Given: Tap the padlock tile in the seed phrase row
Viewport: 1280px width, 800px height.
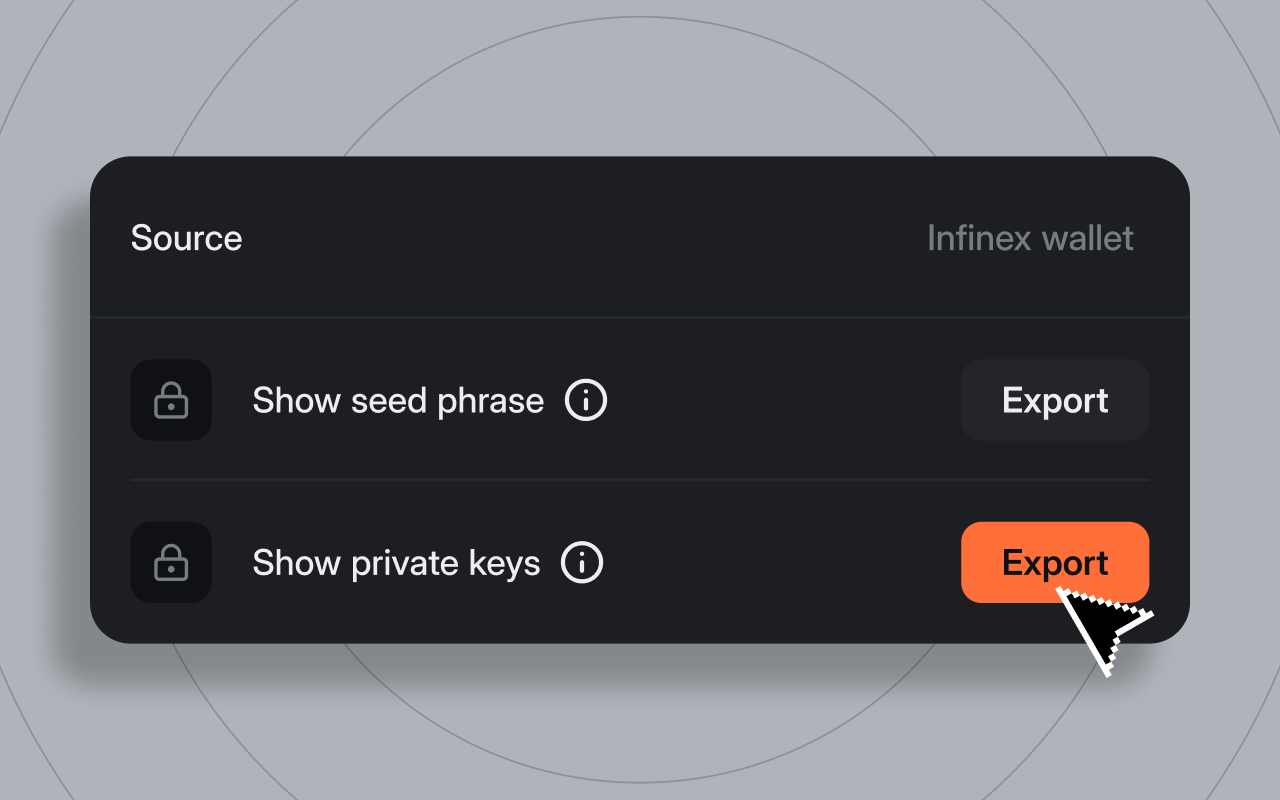Looking at the screenshot, I should 171,400.
